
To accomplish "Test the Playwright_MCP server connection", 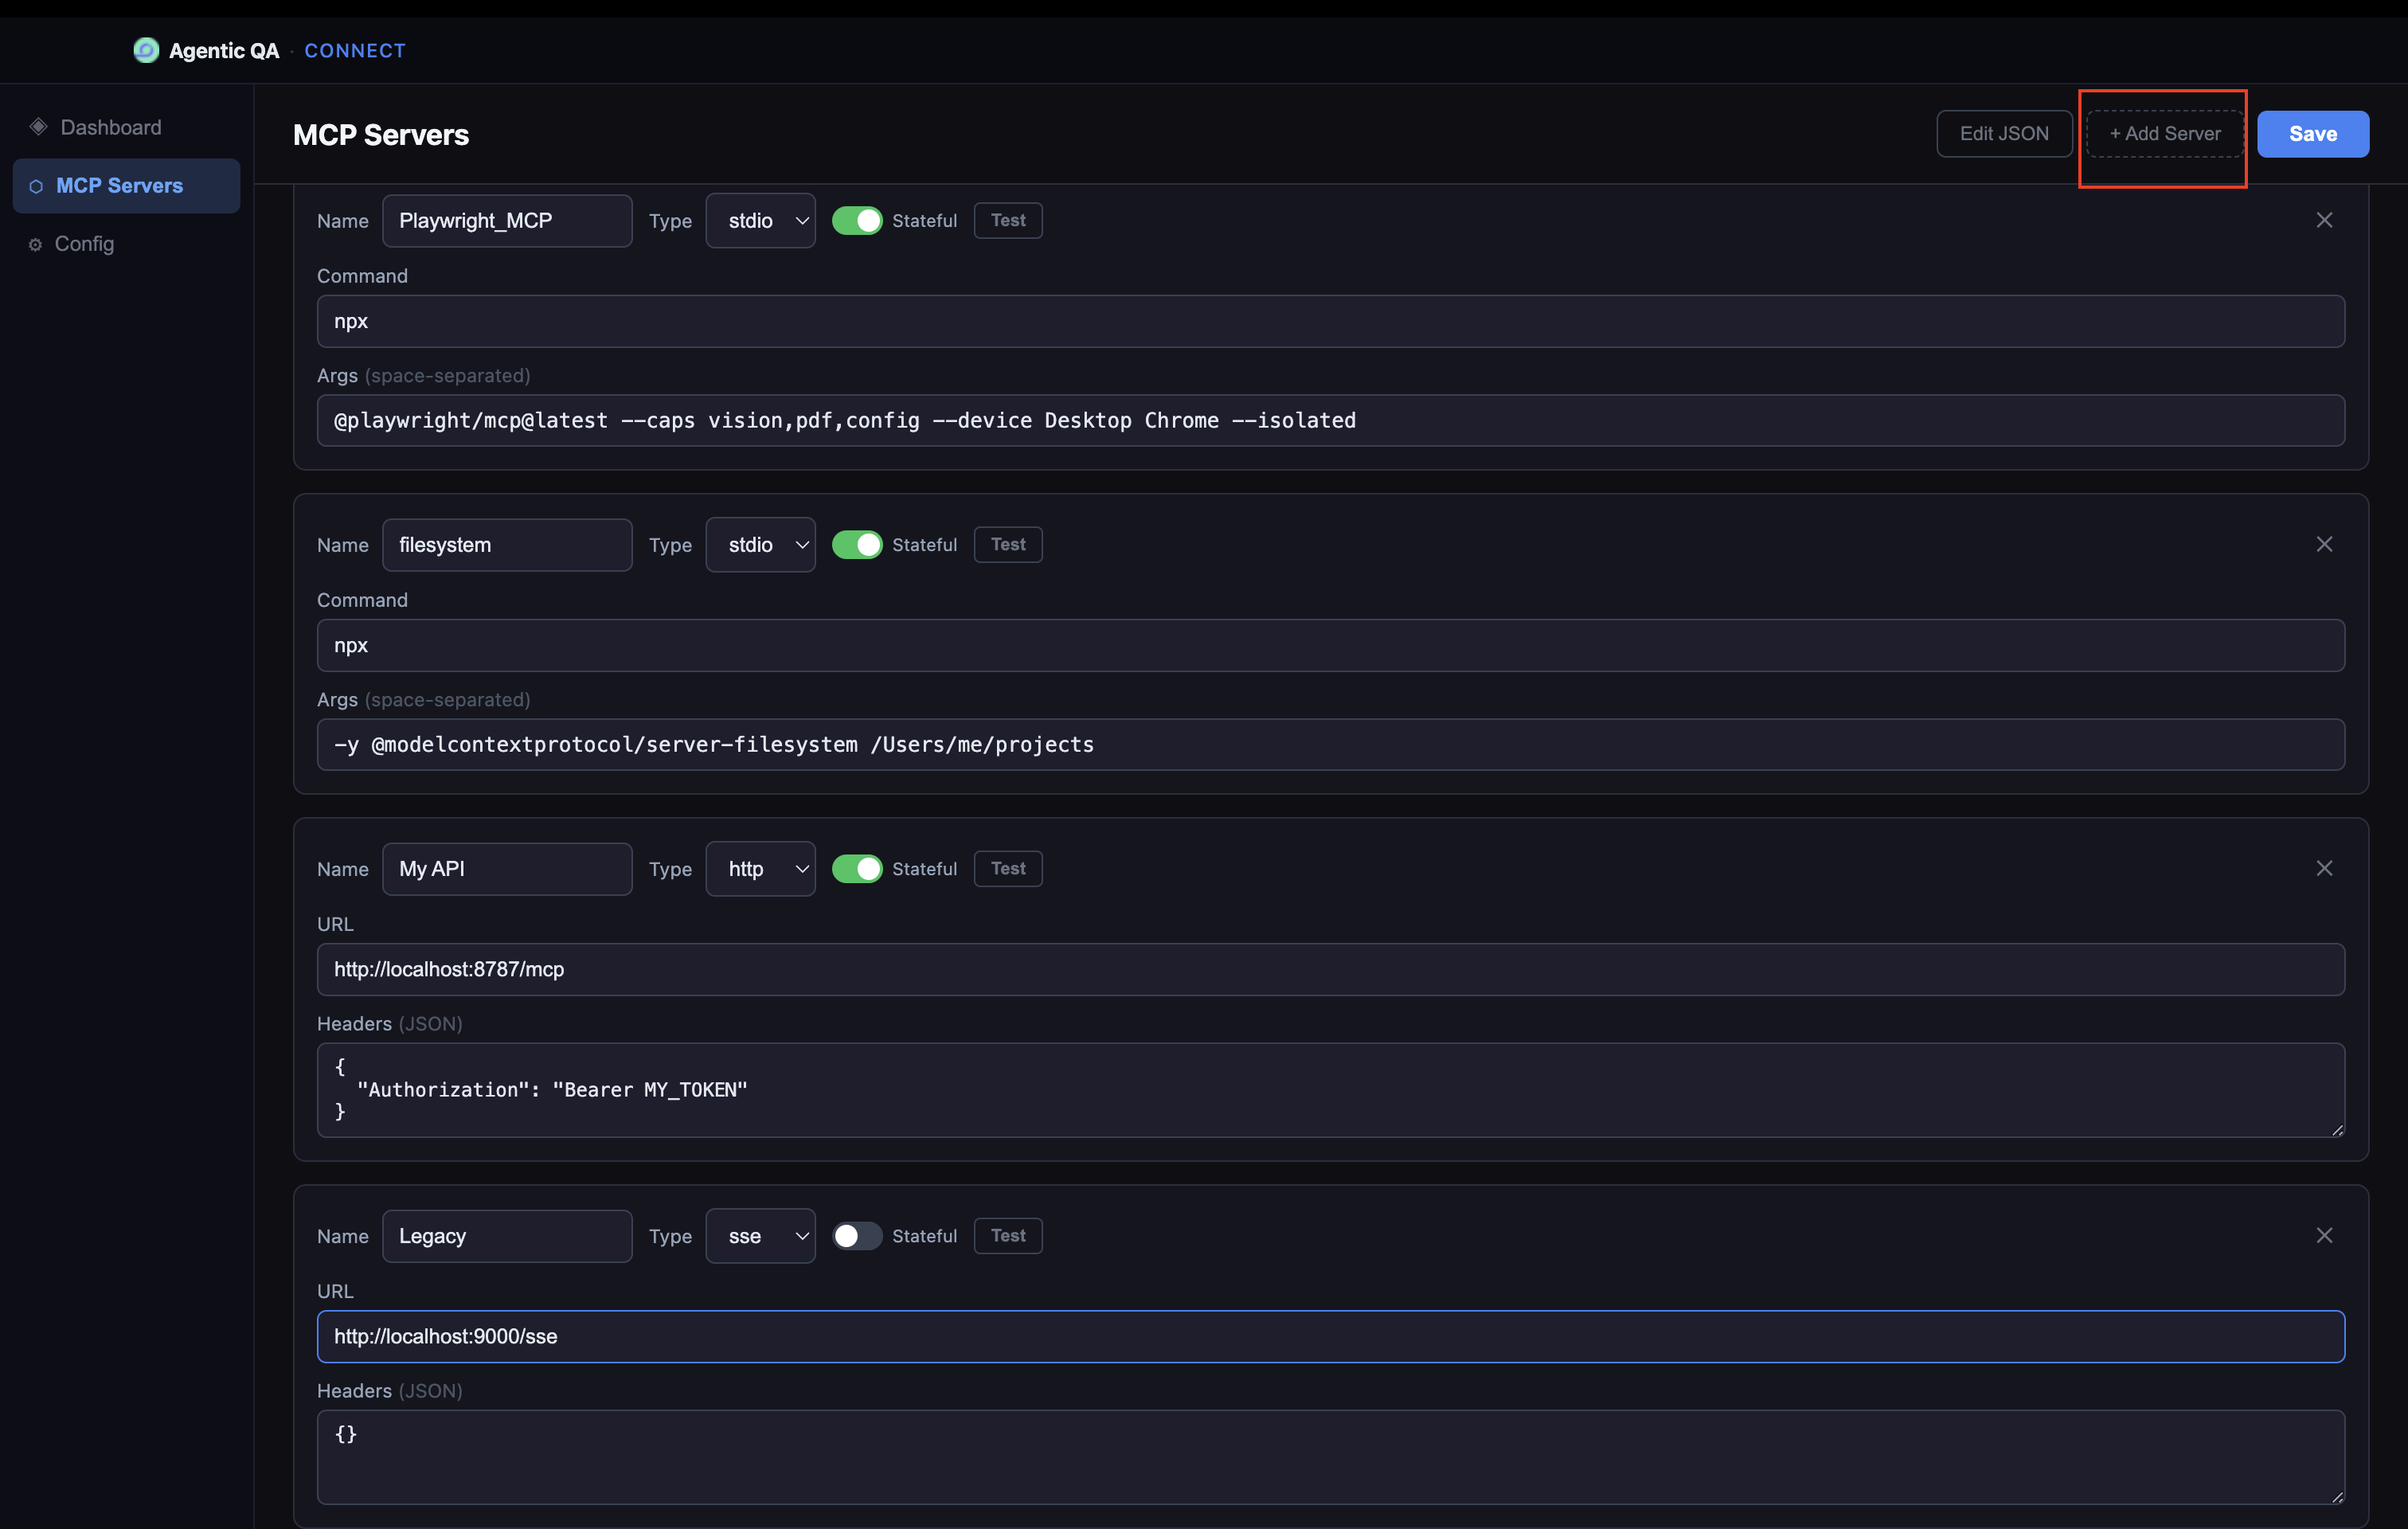I will 1008,220.
